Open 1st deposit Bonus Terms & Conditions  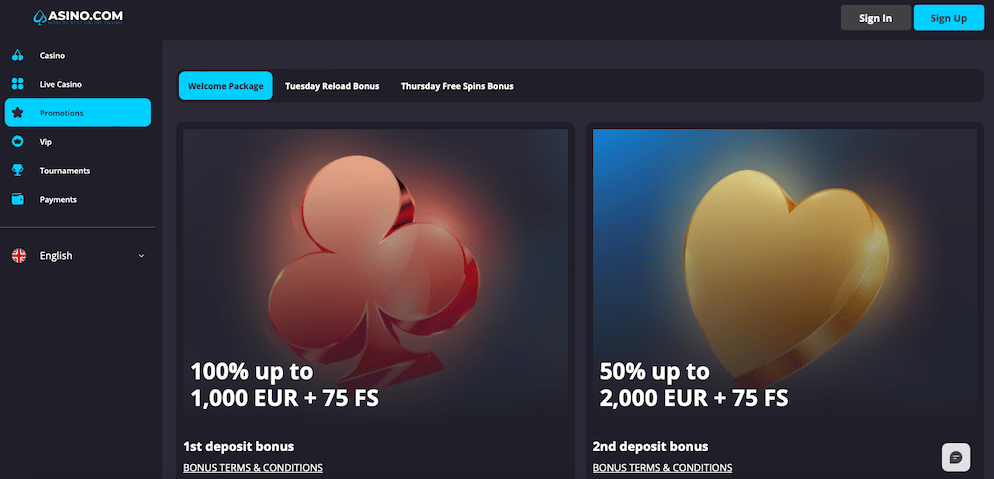pyautogui.click(x=253, y=468)
